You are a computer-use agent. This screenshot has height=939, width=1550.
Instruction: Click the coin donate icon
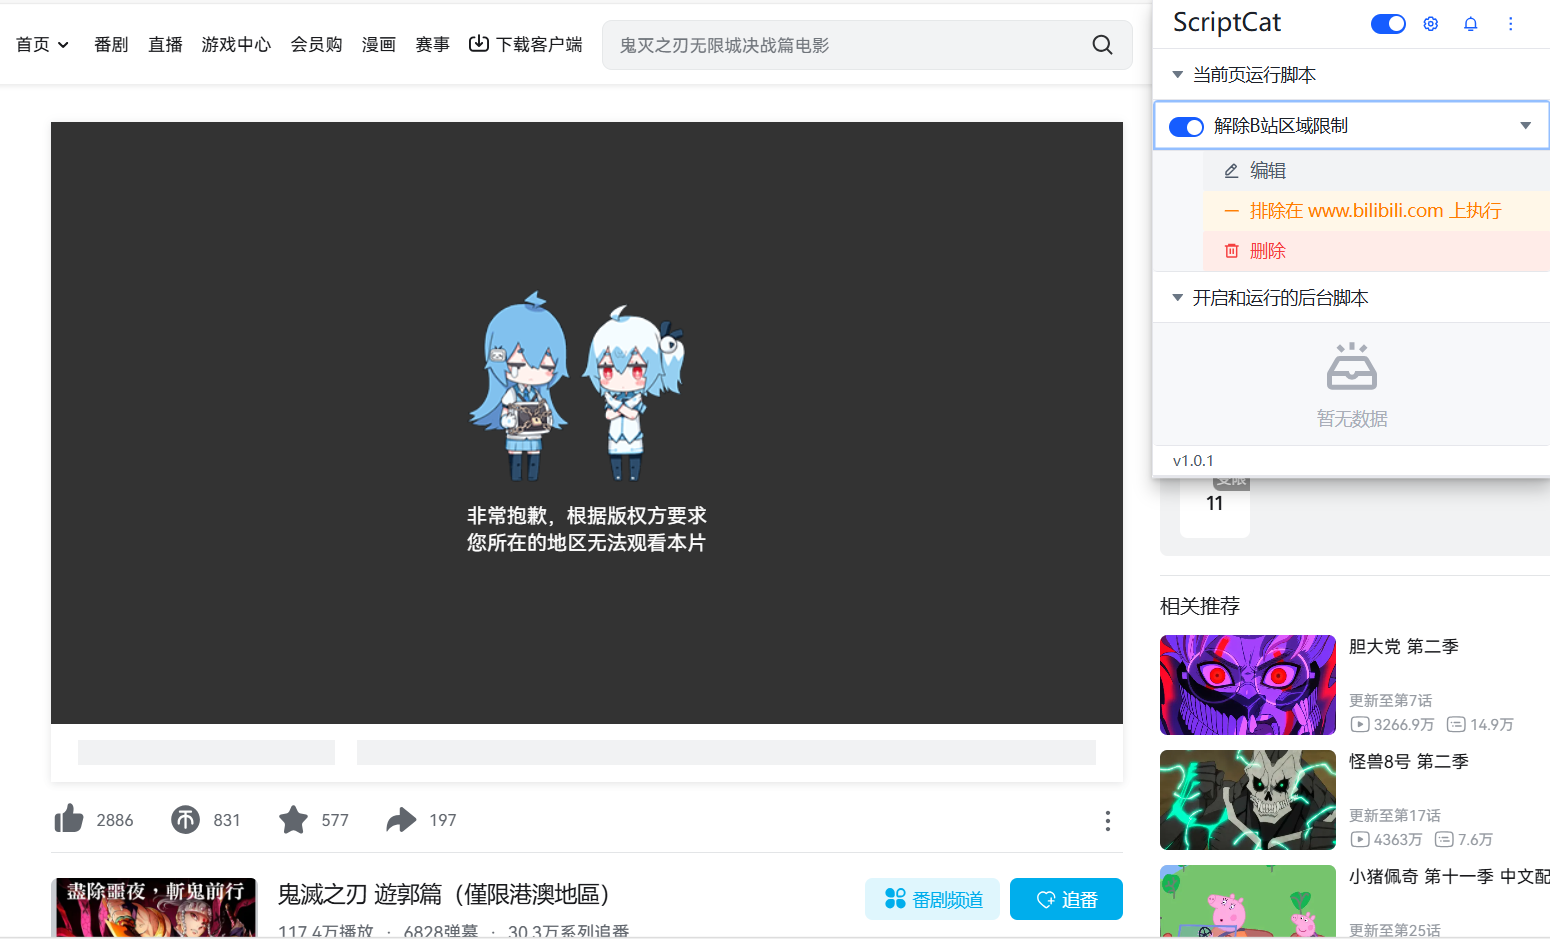pos(185,820)
